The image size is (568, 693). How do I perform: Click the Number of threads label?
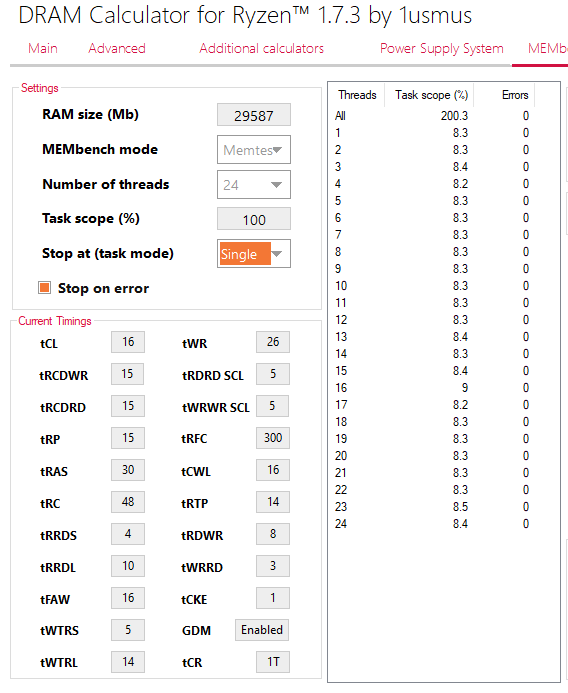tap(106, 184)
